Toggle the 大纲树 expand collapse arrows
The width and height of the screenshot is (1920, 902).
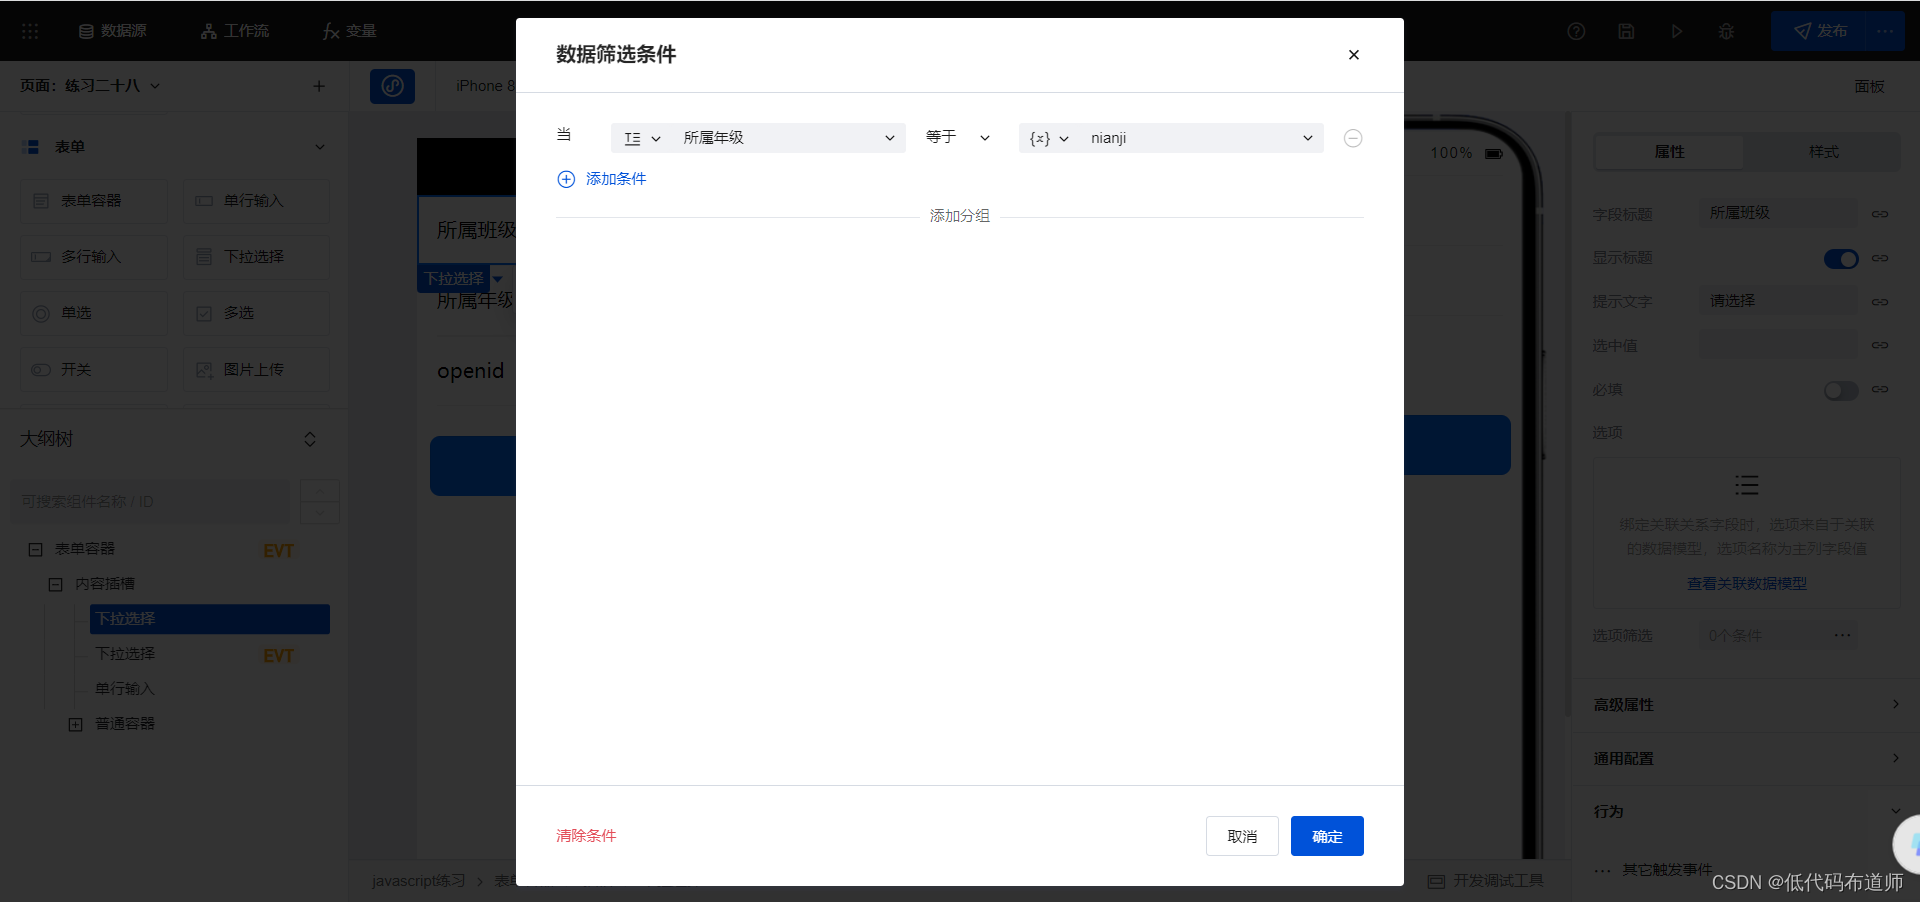pos(310,440)
